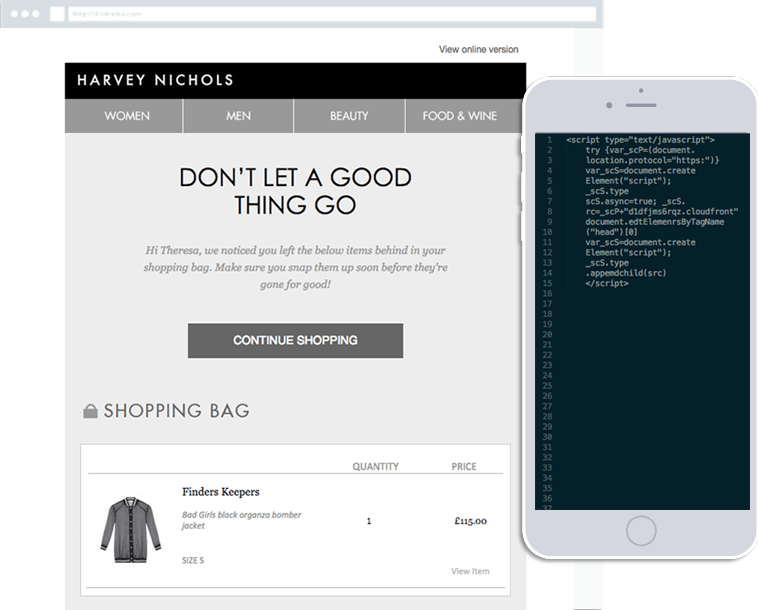Click the Price column header
Screen dimensions: 758x610
[x=464, y=466]
